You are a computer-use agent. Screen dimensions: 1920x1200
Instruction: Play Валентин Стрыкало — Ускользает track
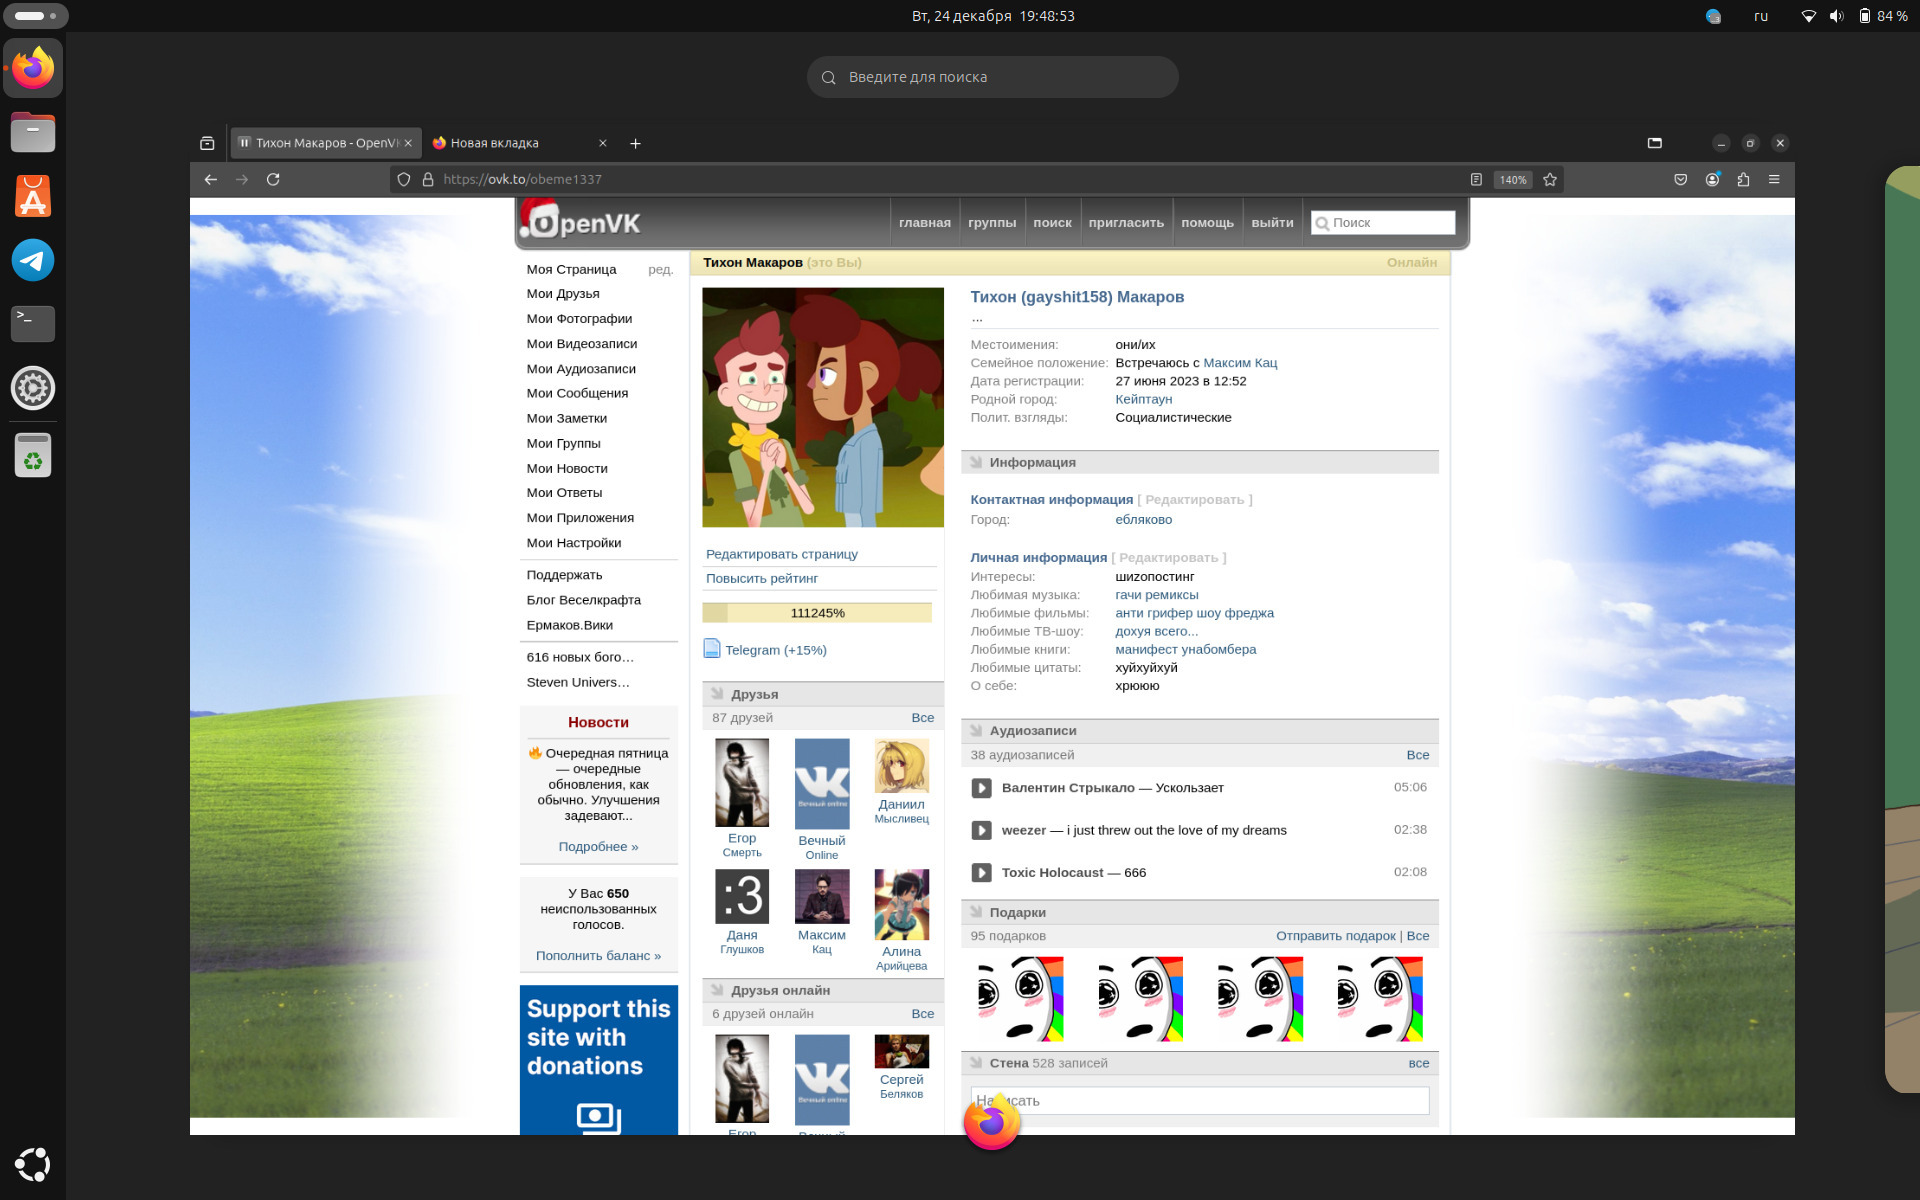[981, 788]
